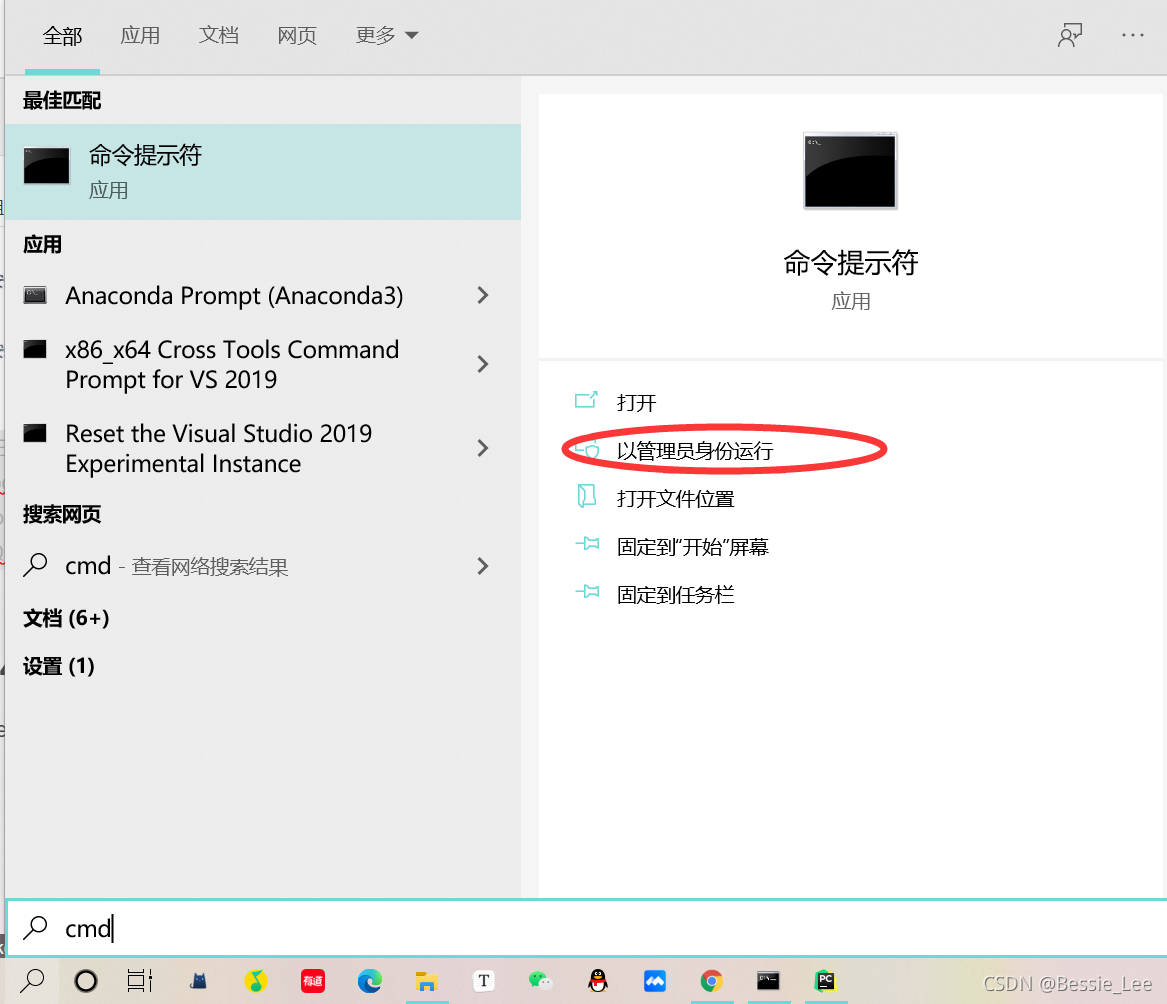The image size is (1167, 1004).
Task: Click the large 命令提示符 preview icon
Action: (850, 170)
